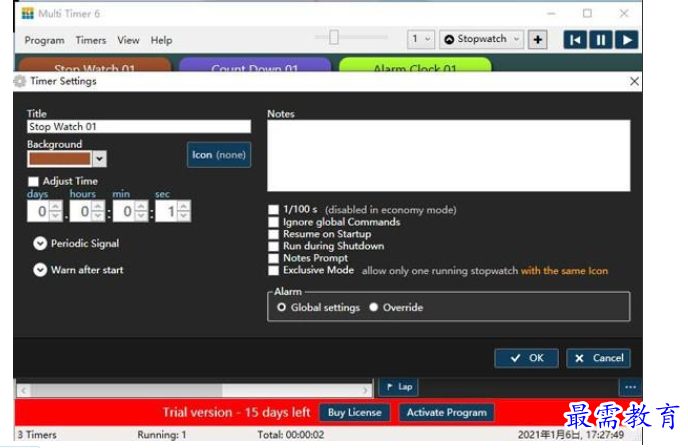Image resolution: width=688 pixels, height=448 pixels.
Task: Click the plus add timer button
Action: (538, 40)
